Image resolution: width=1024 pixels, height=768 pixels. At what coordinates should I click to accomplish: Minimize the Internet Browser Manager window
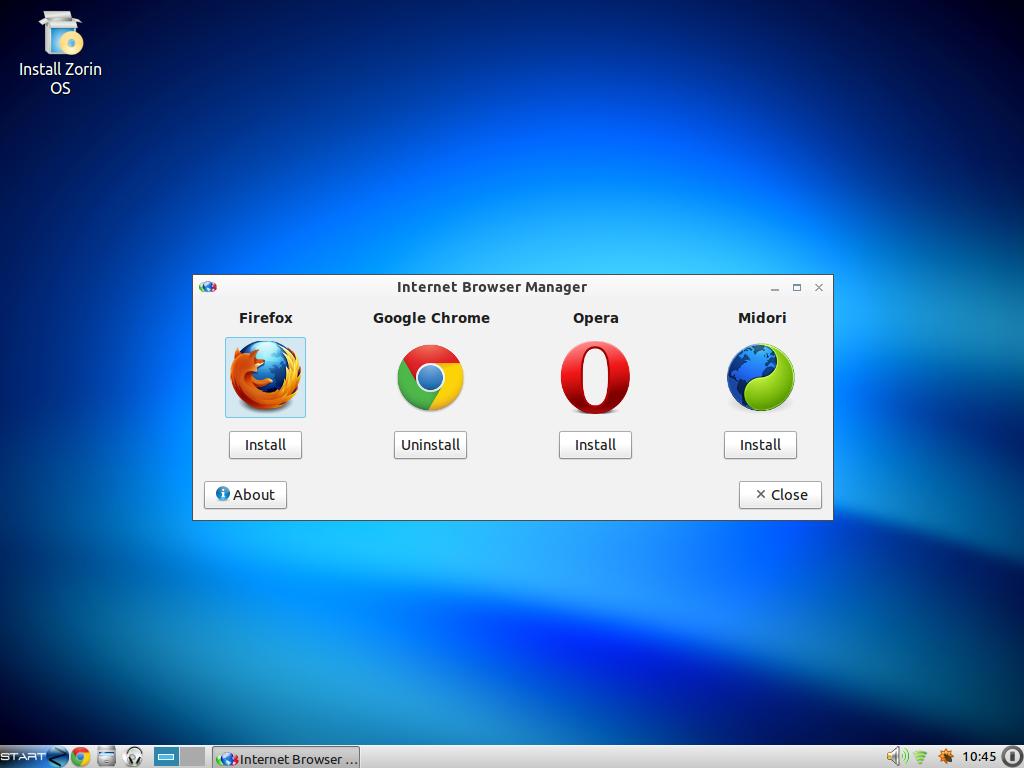tap(775, 287)
